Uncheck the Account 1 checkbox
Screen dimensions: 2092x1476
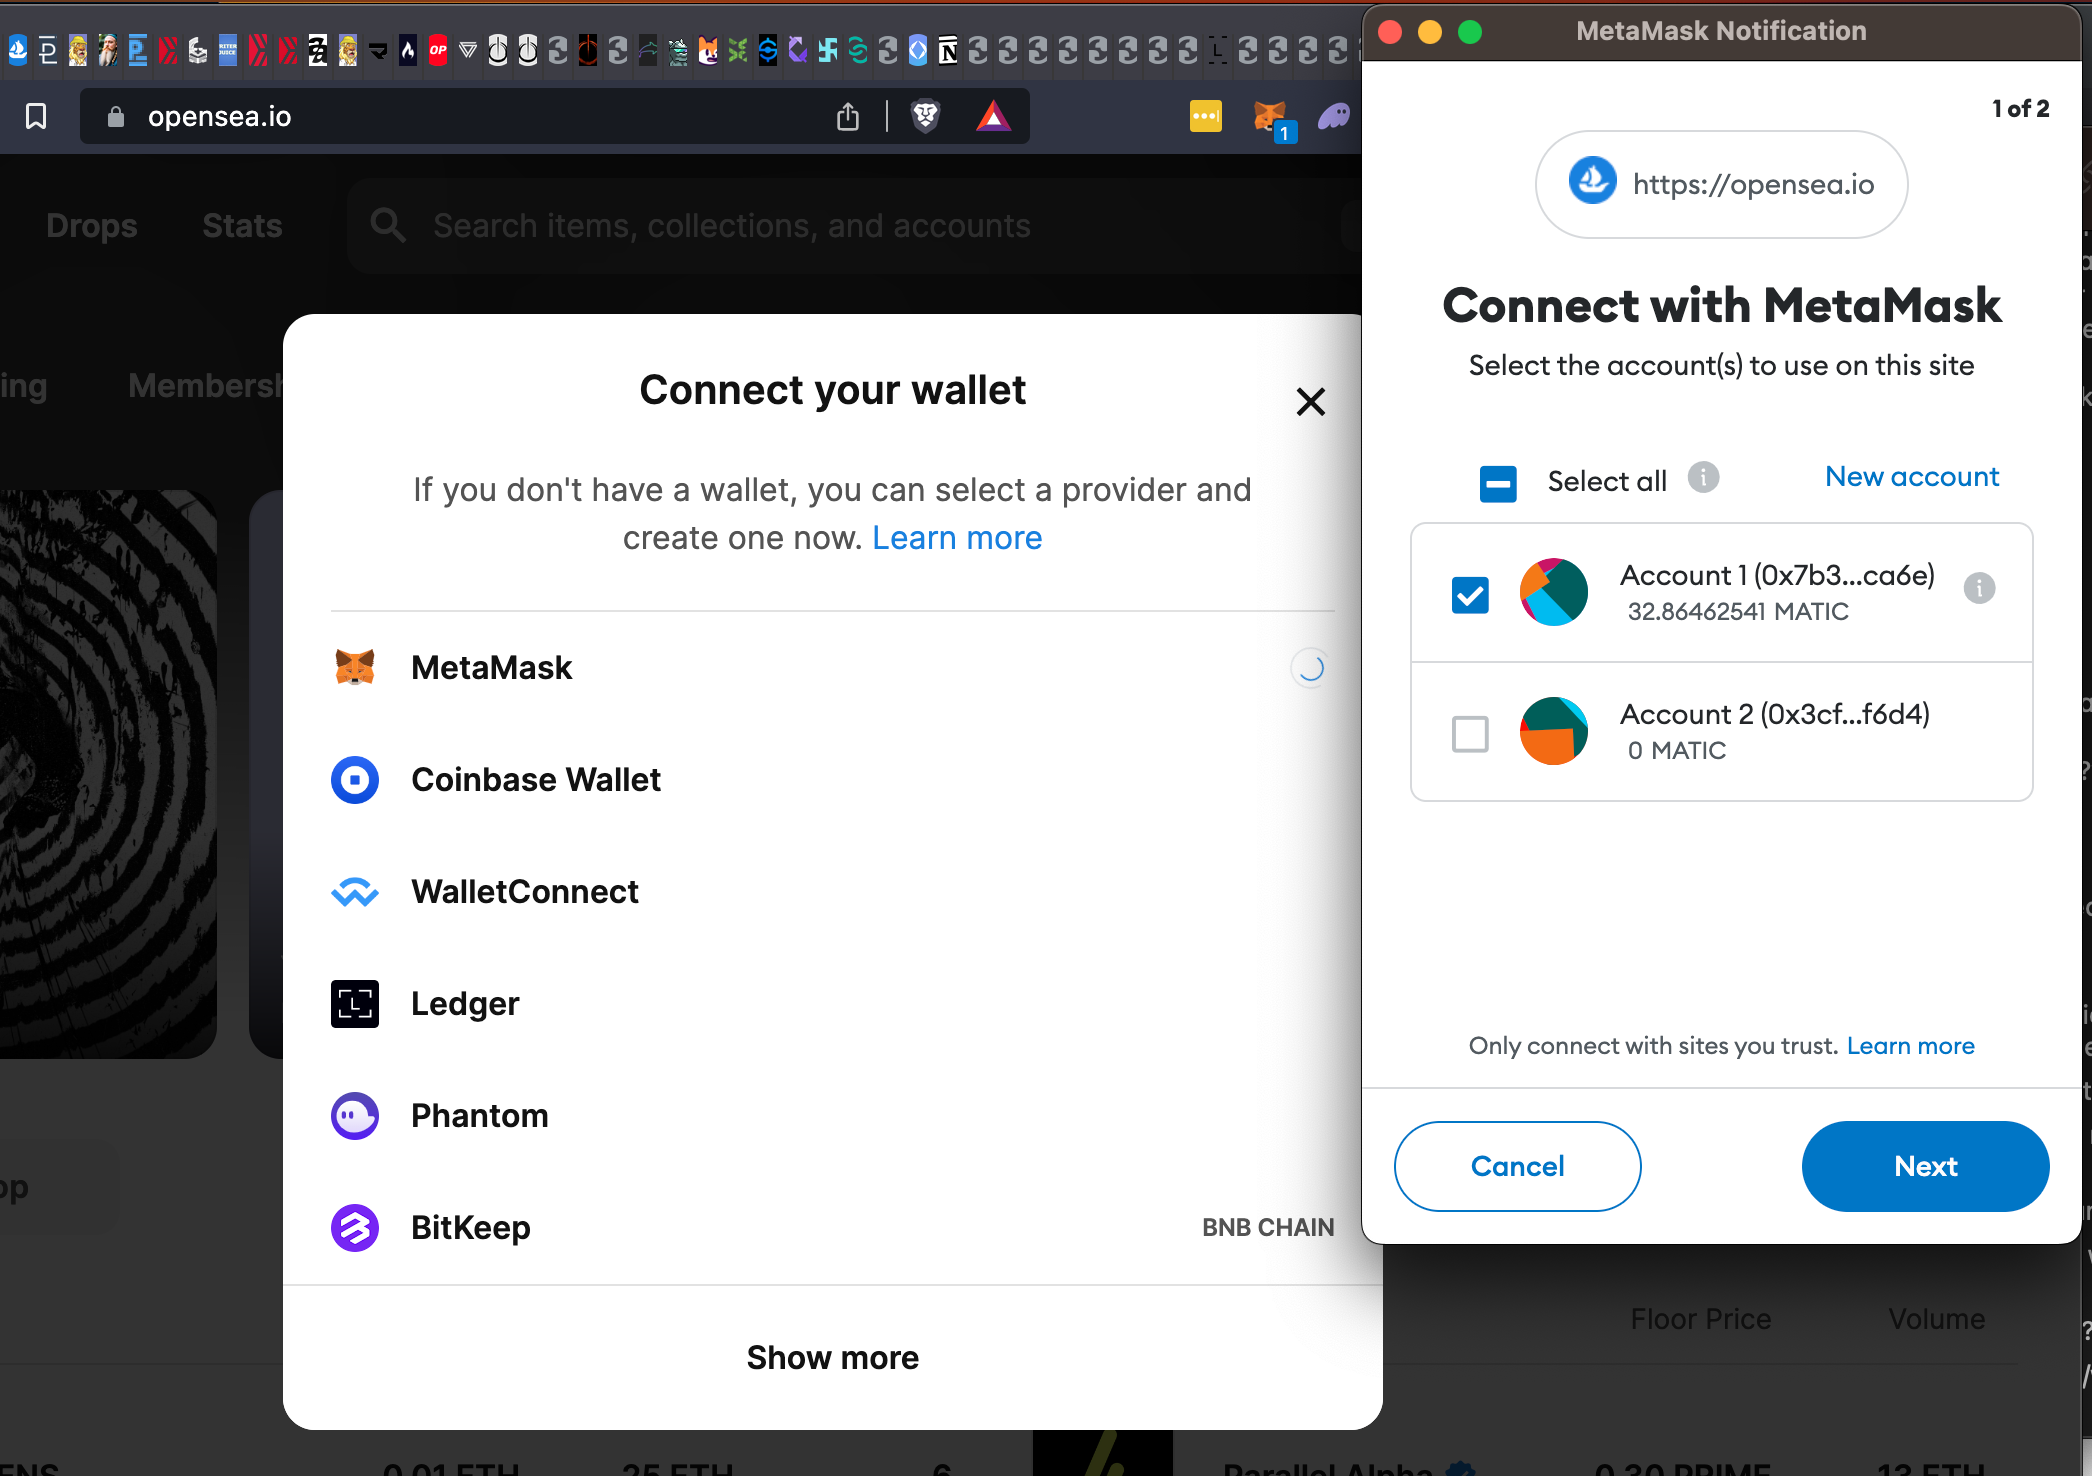(1469, 595)
